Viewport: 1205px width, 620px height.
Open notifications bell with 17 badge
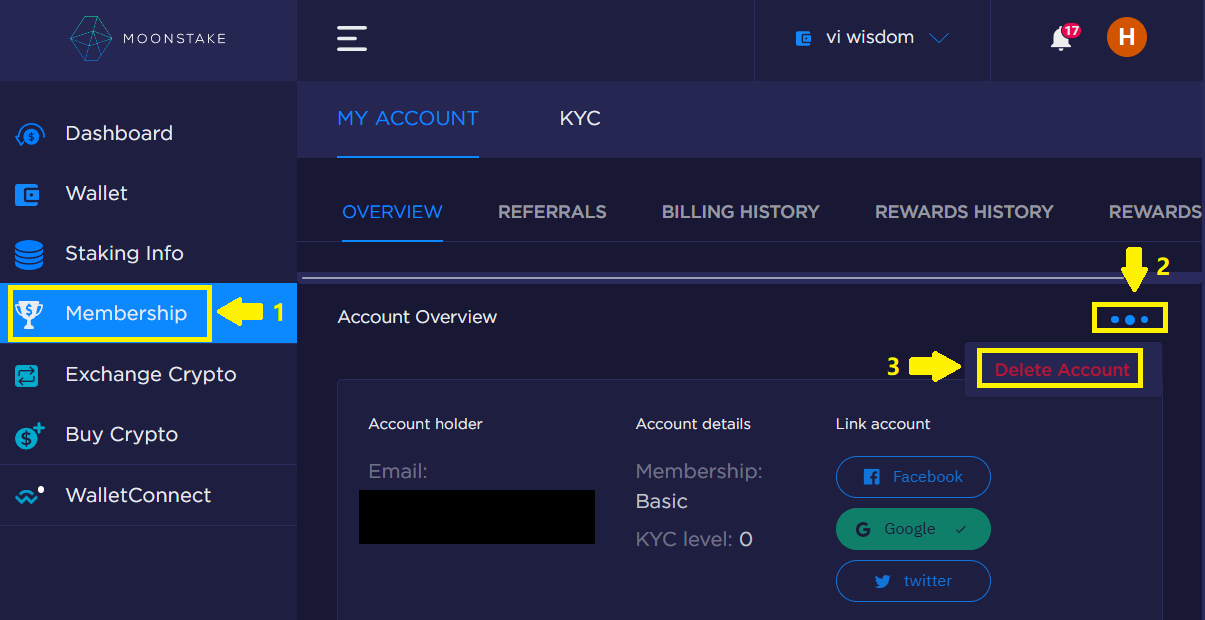coord(1062,38)
